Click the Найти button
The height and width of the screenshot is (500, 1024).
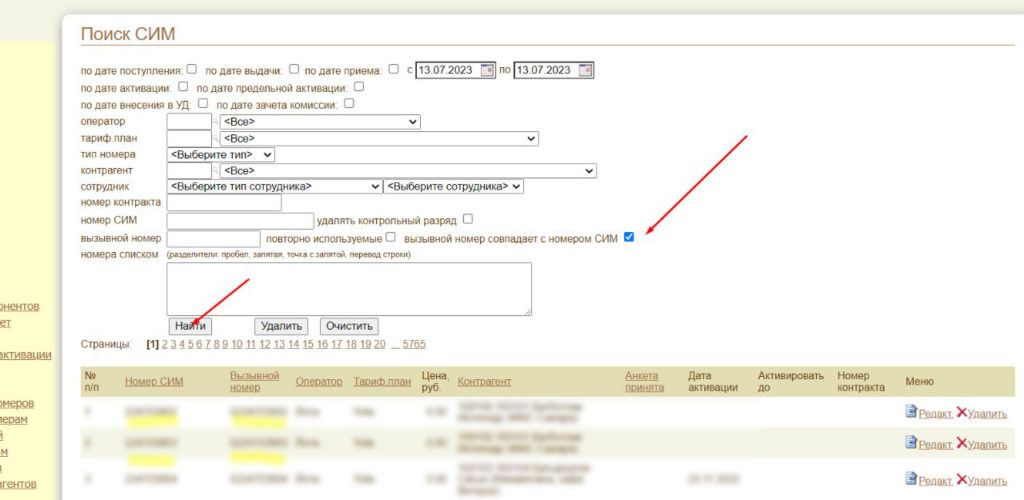(x=190, y=326)
